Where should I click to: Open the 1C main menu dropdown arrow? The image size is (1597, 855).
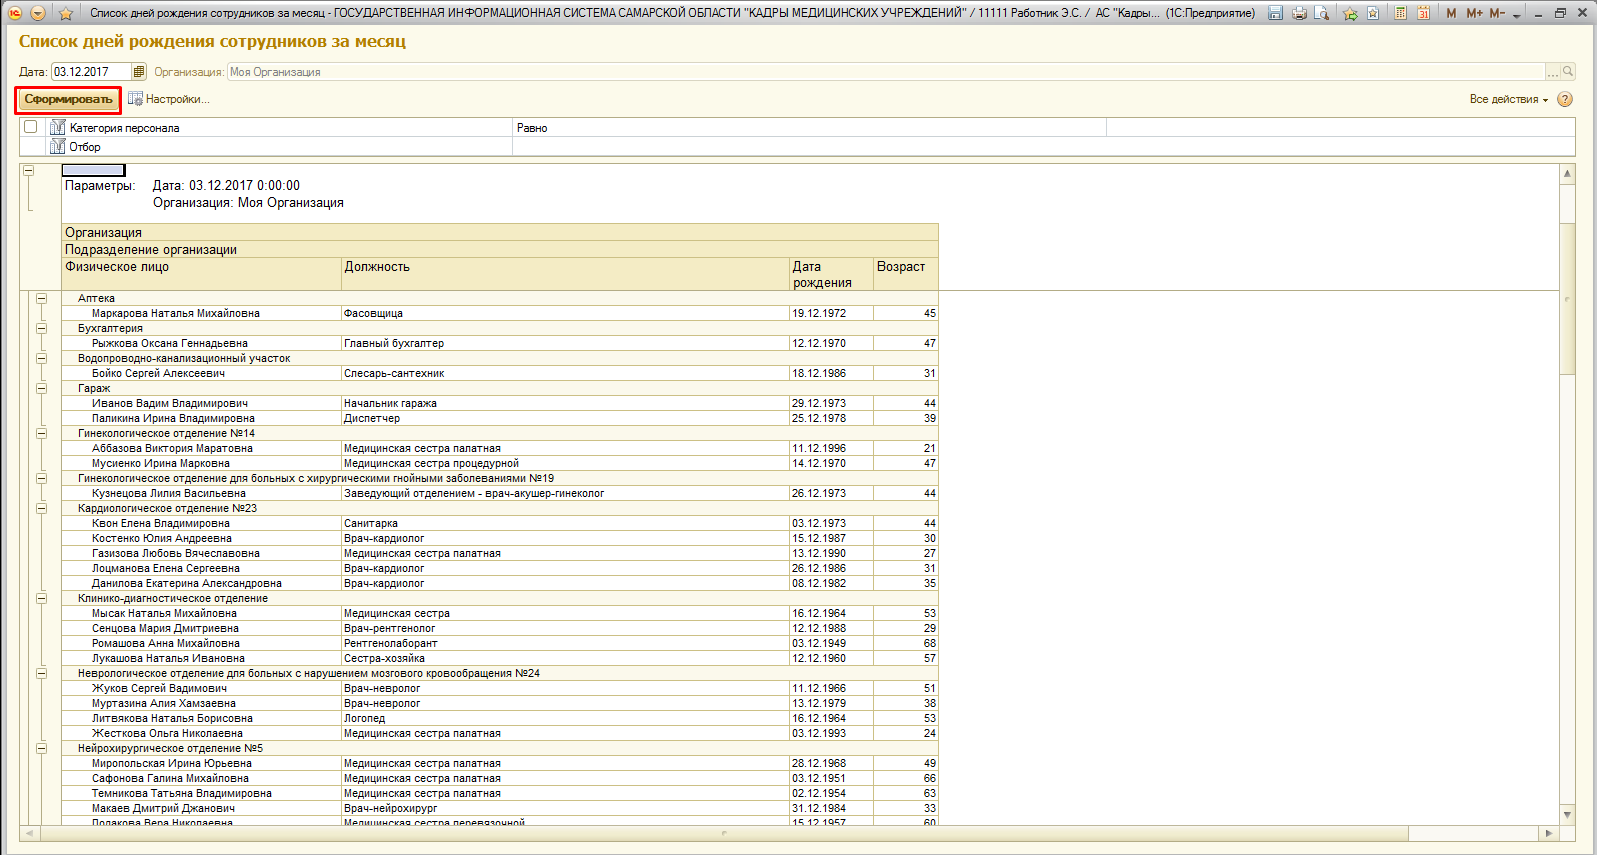coord(38,13)
